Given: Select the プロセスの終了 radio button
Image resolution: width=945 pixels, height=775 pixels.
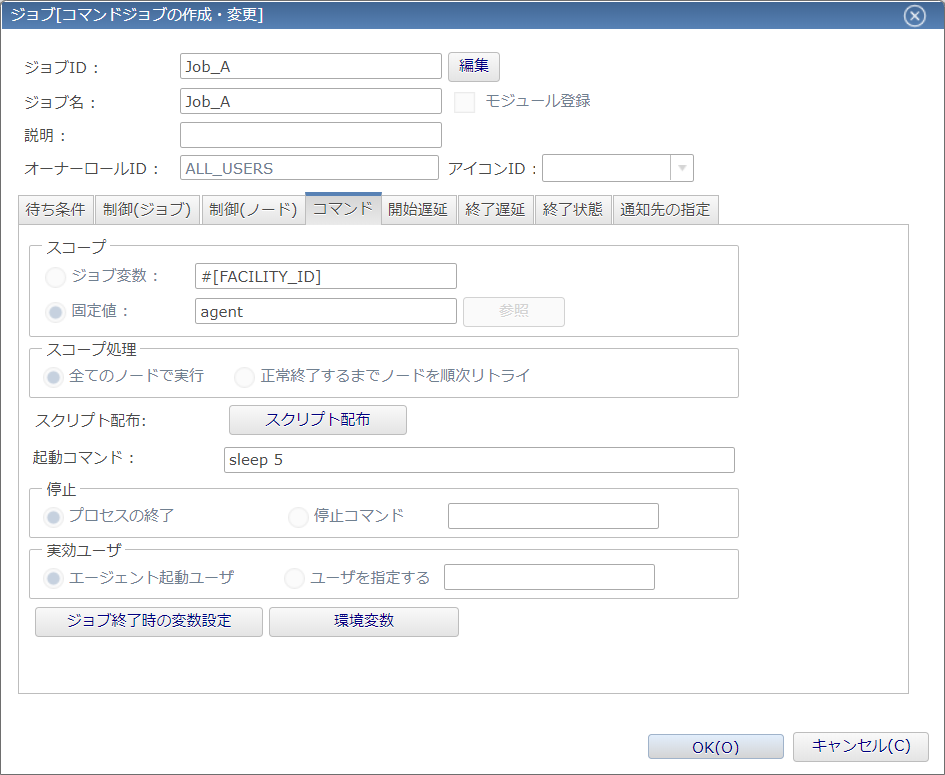Looking at the screenshot, I should point(53,517).
